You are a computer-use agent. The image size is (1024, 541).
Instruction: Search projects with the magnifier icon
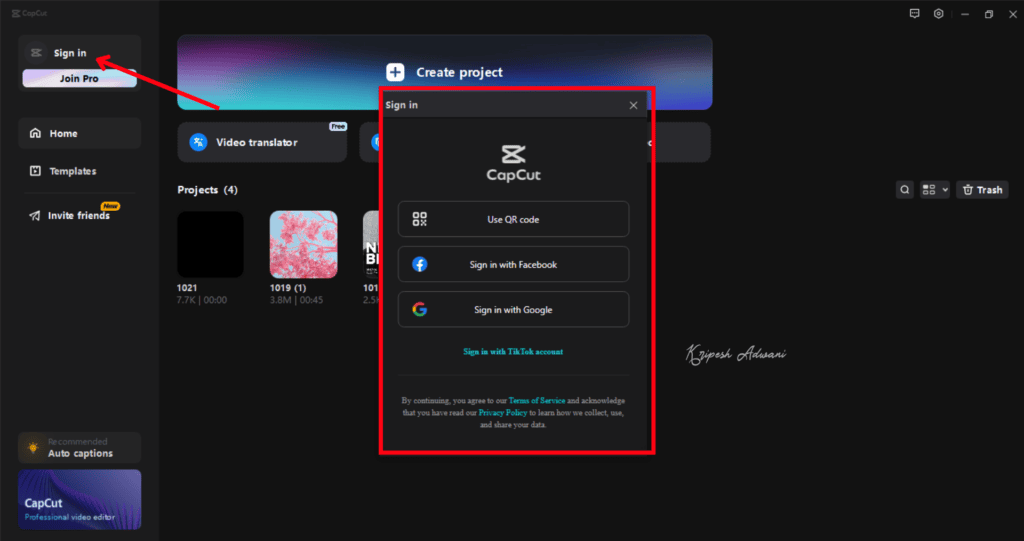point(904,190)
